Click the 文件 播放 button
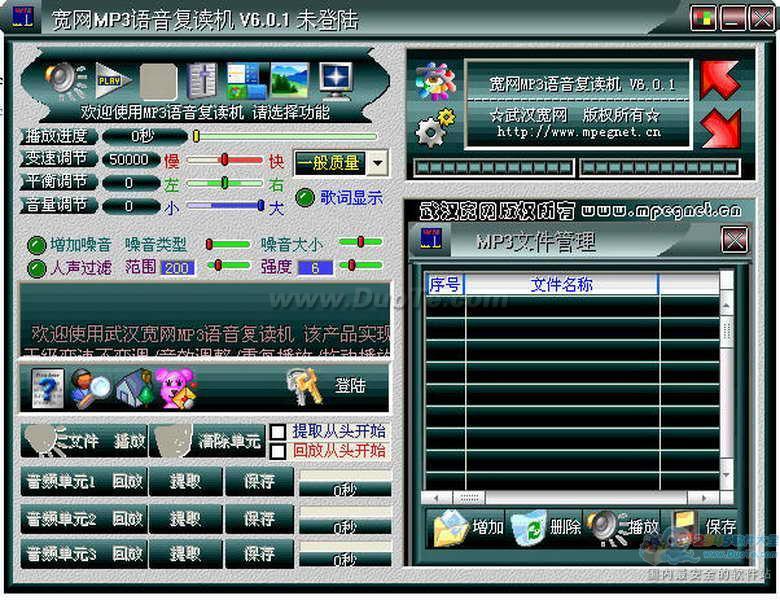Image resolution: width=780 pixels, height=600 pixels. pos(84,441)
